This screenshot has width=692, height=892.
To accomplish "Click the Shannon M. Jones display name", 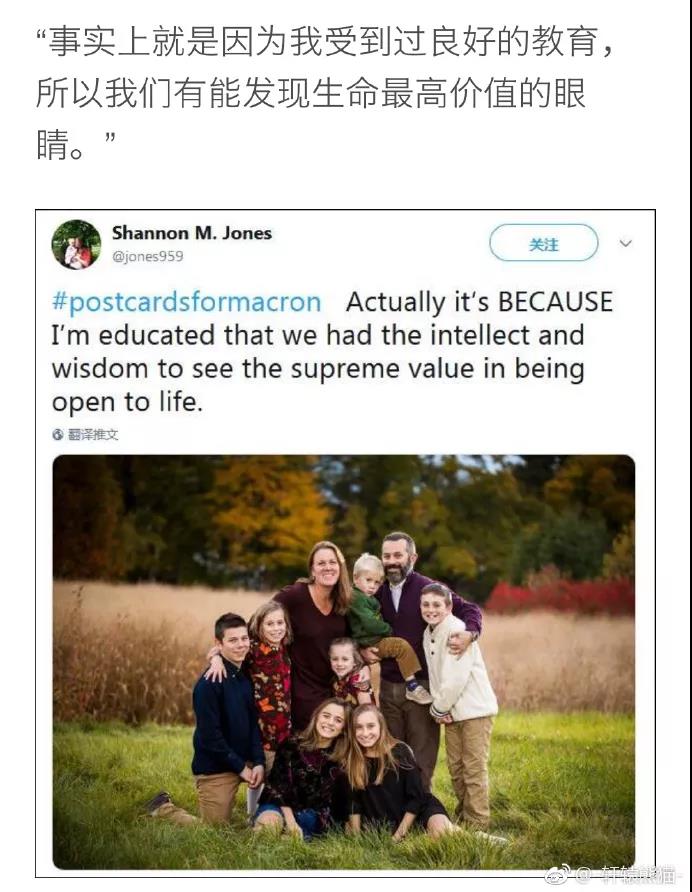I will pyautogui.click(x=192, y=233).
